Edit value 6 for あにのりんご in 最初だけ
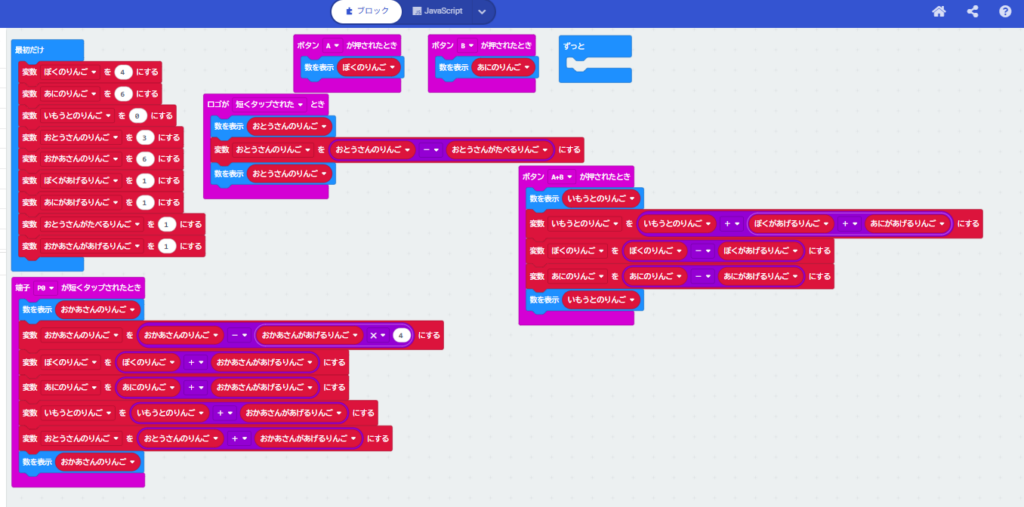 (x=123, y=94)
